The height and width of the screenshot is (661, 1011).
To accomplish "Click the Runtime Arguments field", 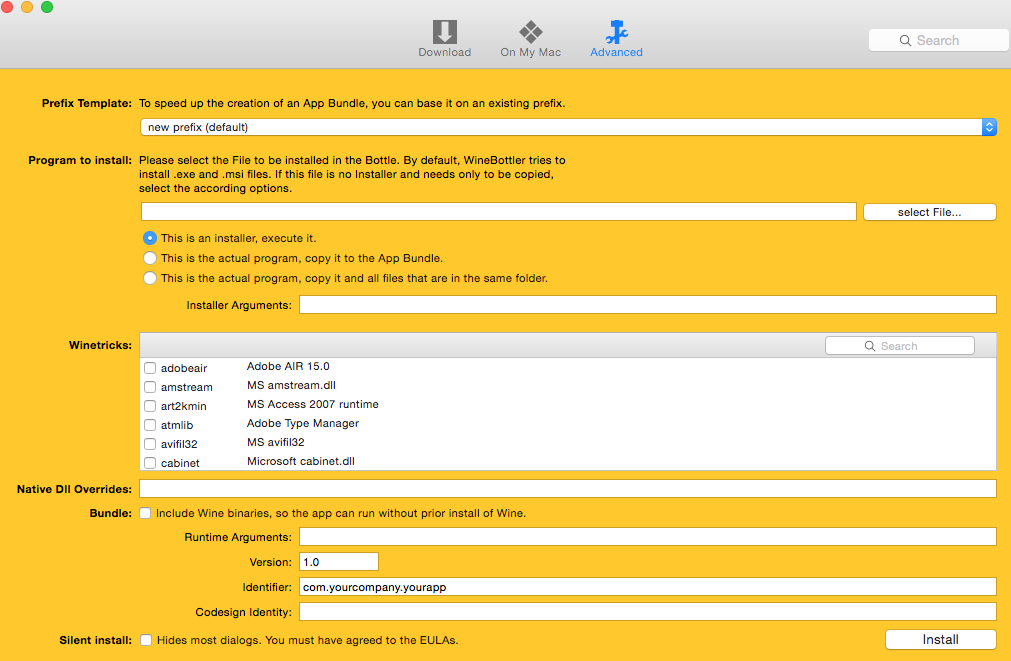I will (647, 537).
